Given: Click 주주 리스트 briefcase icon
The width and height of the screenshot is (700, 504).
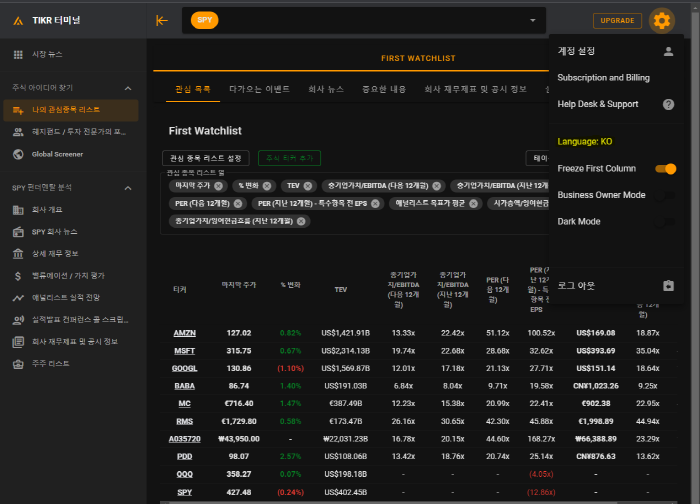Looking at the screenshot, I should pos(18,364).
